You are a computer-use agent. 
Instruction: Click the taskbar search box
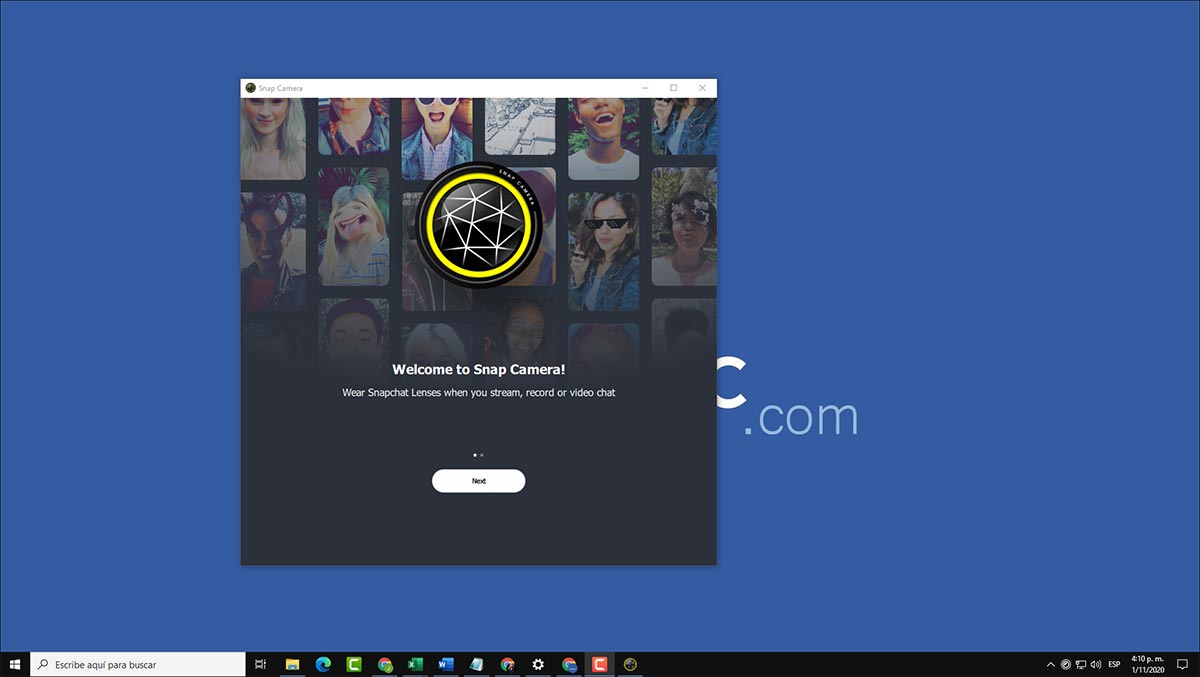point(138,664)
